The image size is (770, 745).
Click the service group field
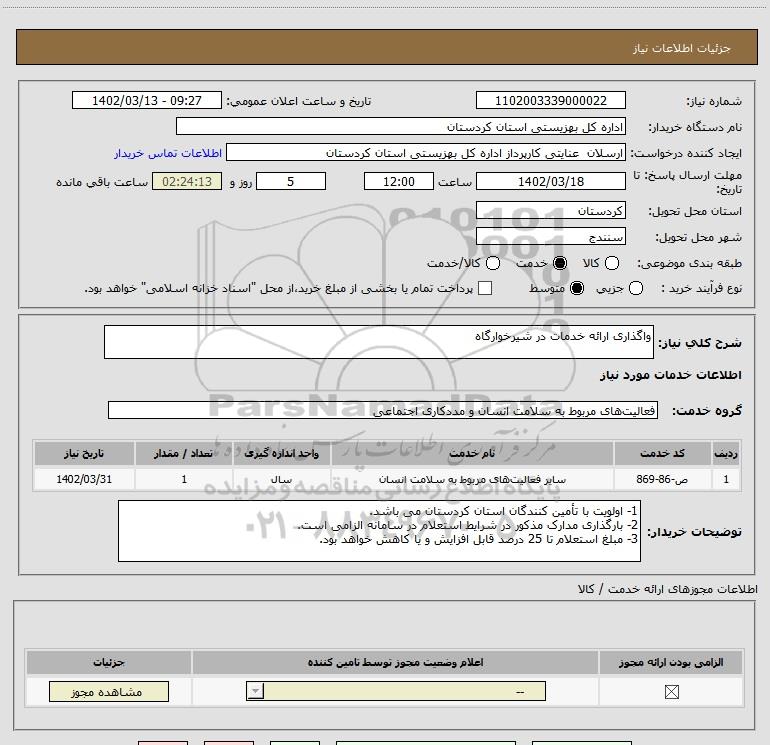tap(383, 410)
